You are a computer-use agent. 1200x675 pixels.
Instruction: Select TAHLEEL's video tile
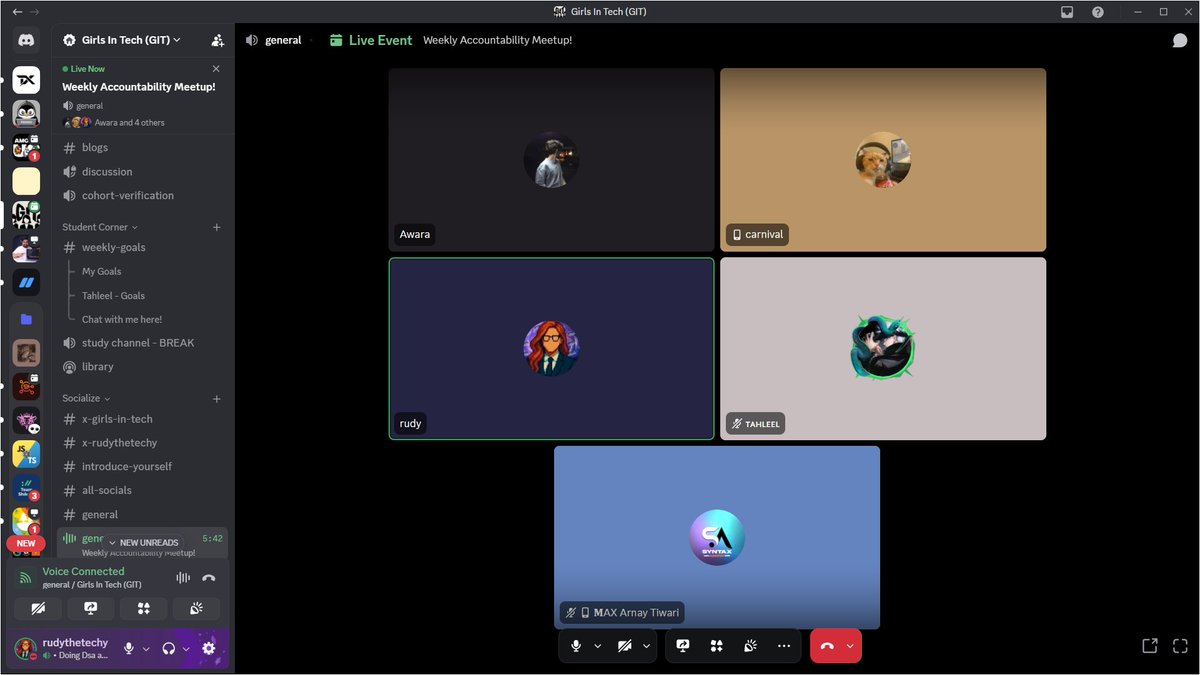coord(883,348)
